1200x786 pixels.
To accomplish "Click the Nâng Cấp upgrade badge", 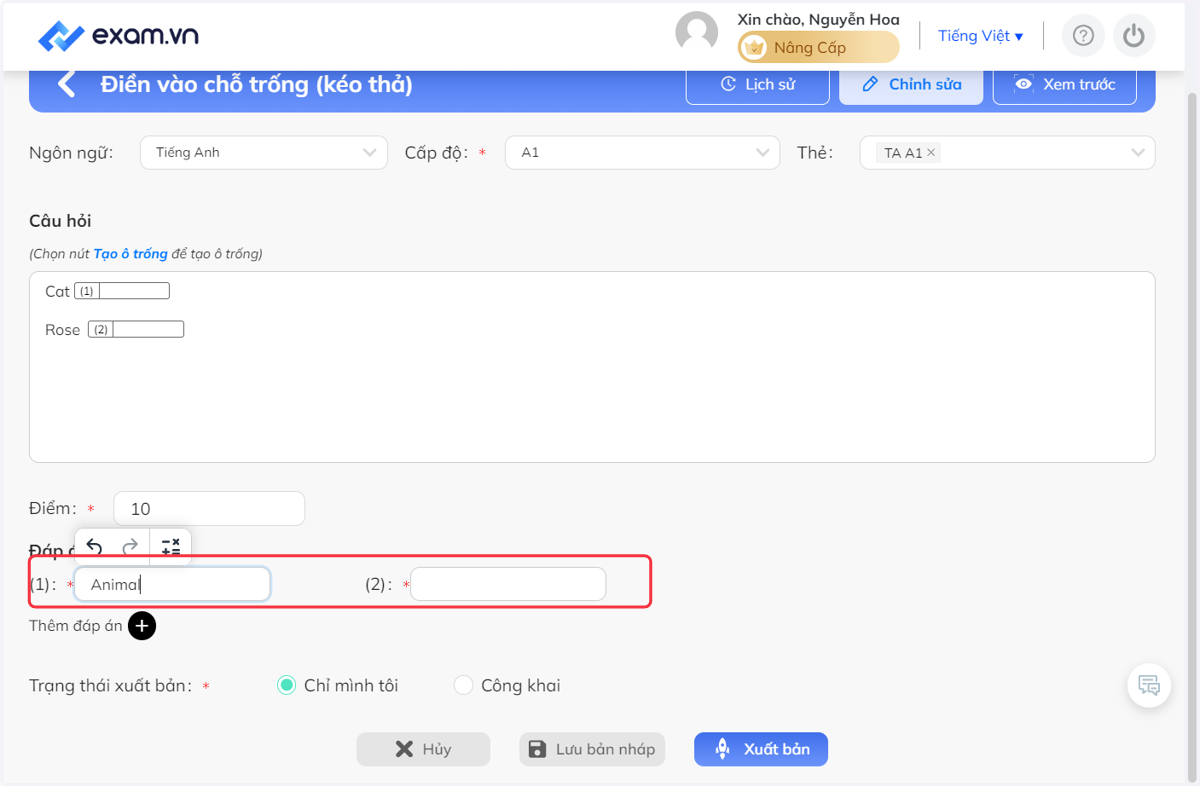I will [818, 47].
